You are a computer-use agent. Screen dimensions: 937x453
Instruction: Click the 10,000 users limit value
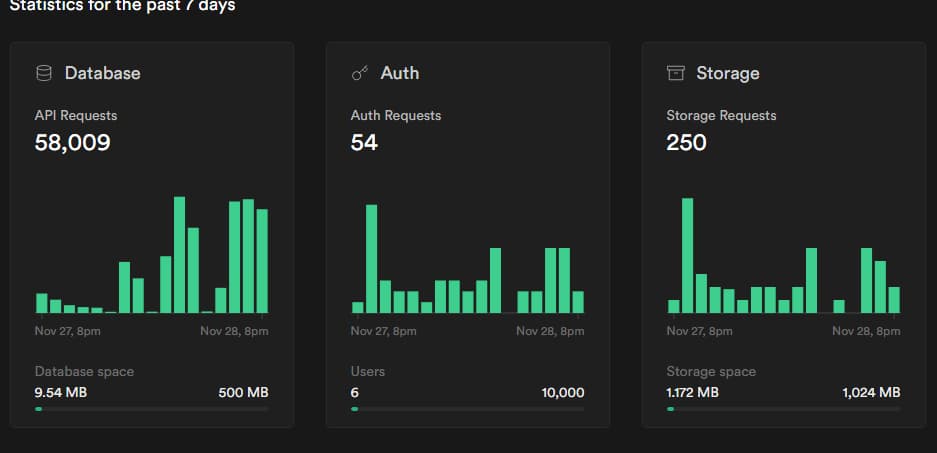tap(563, 392)
